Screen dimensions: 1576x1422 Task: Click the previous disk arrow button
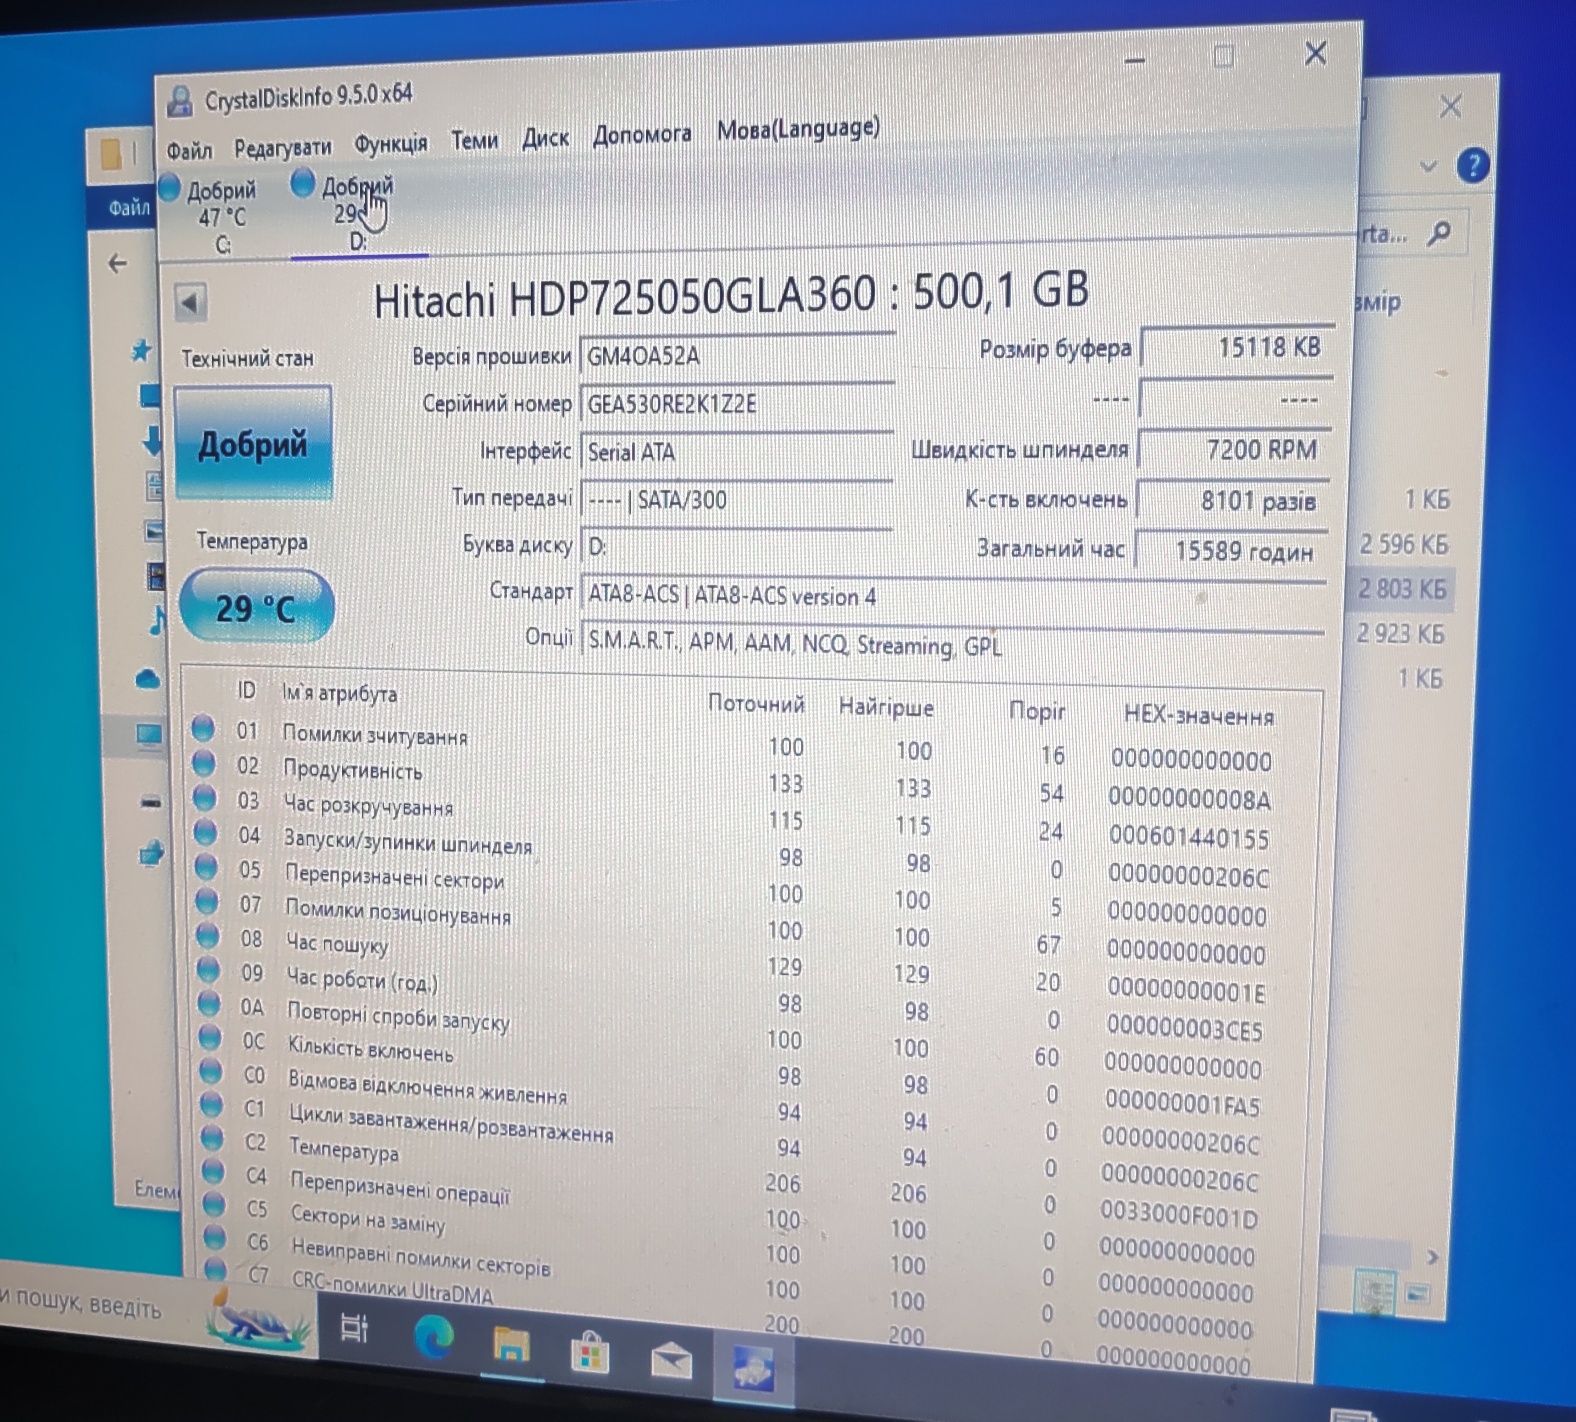[190, 302]
